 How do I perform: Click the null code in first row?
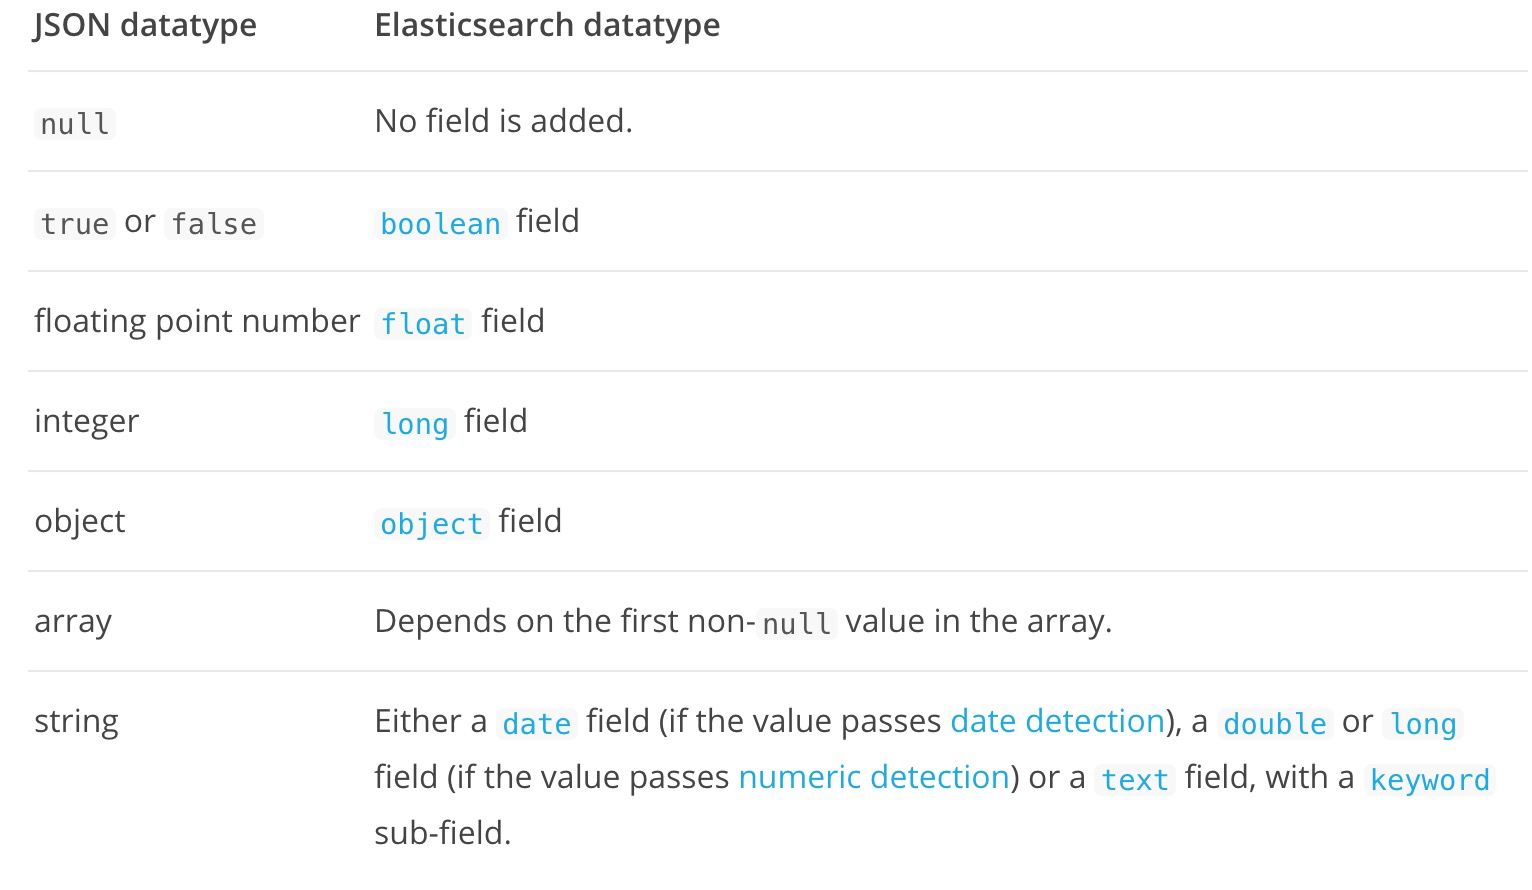click(x=75, y=124)
